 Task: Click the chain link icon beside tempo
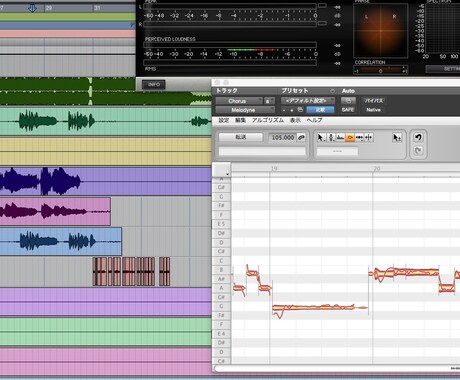click(x=301, y=137)
